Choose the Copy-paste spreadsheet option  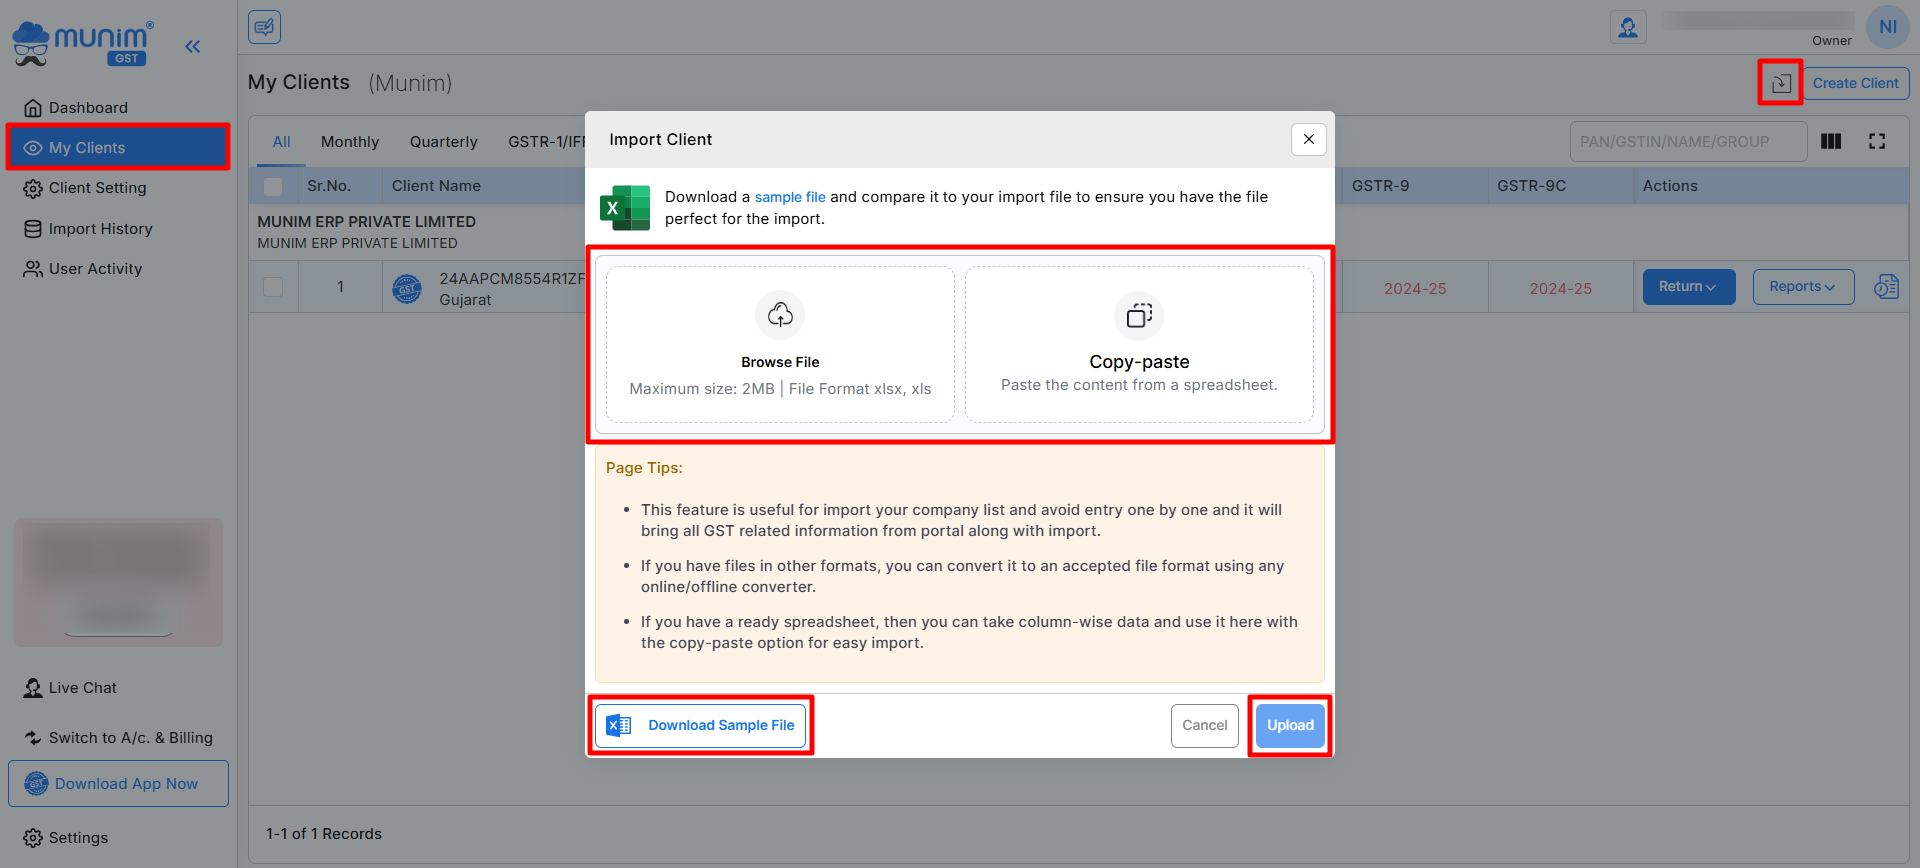tap(1139, 344)
